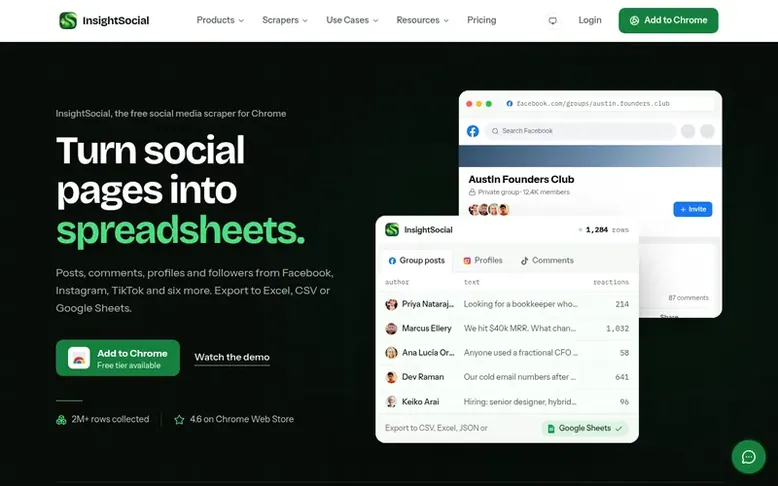
Task: Click the Facebook logo in mock browser
Action: click(473, 131)
